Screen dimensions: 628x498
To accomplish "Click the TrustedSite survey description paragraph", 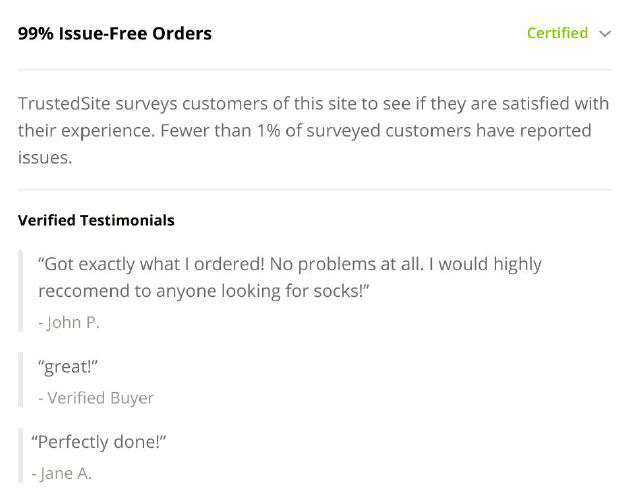I will point(313,130).
